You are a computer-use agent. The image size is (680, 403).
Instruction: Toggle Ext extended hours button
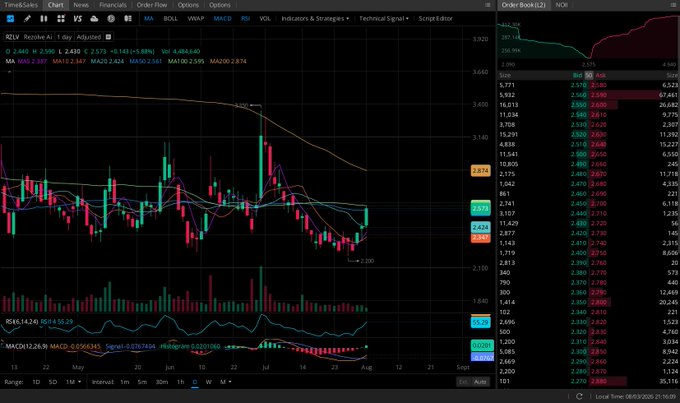(464, 382)
